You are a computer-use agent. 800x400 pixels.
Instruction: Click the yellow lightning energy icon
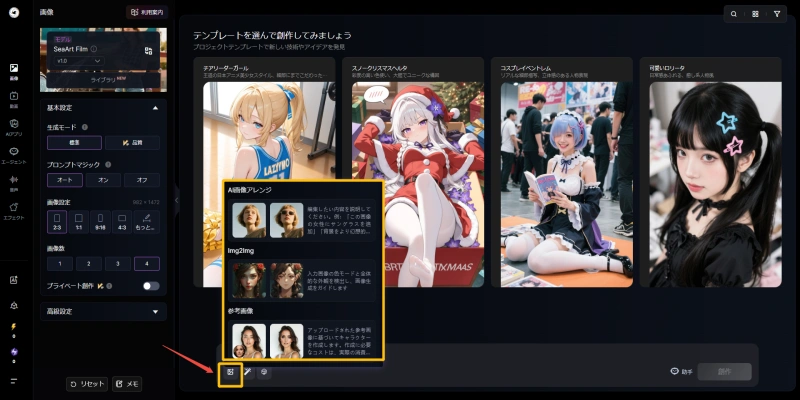point(14,327)
